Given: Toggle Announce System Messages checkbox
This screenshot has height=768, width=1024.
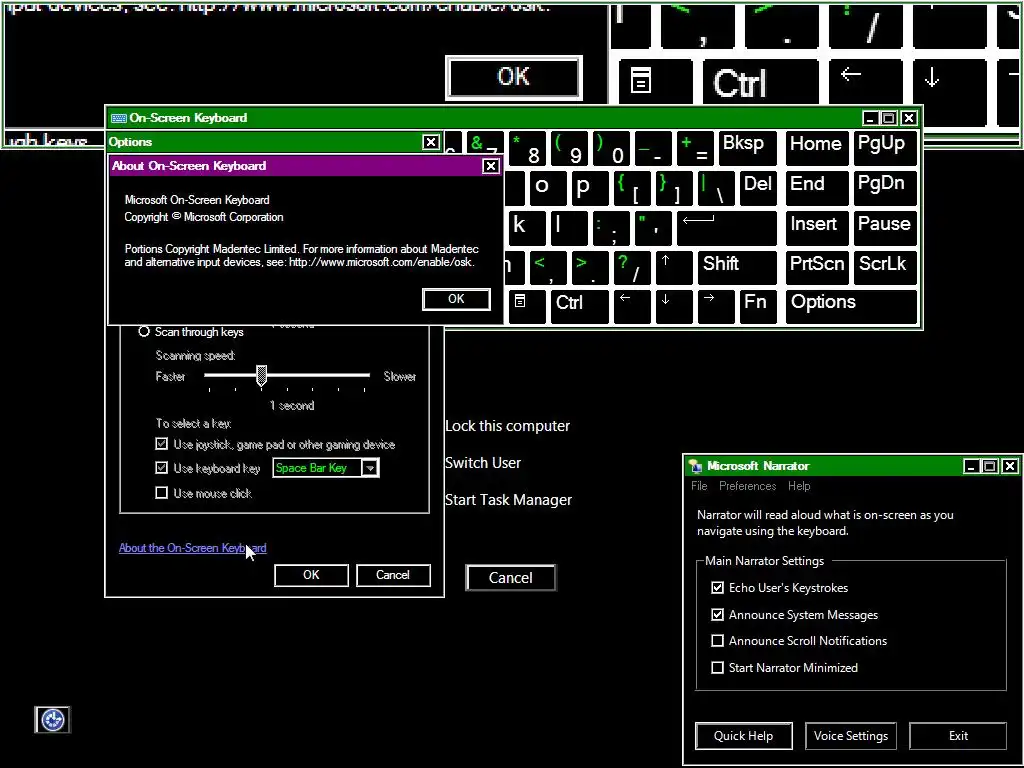Looking at the screenshot, I should click(x=718, y=615).
